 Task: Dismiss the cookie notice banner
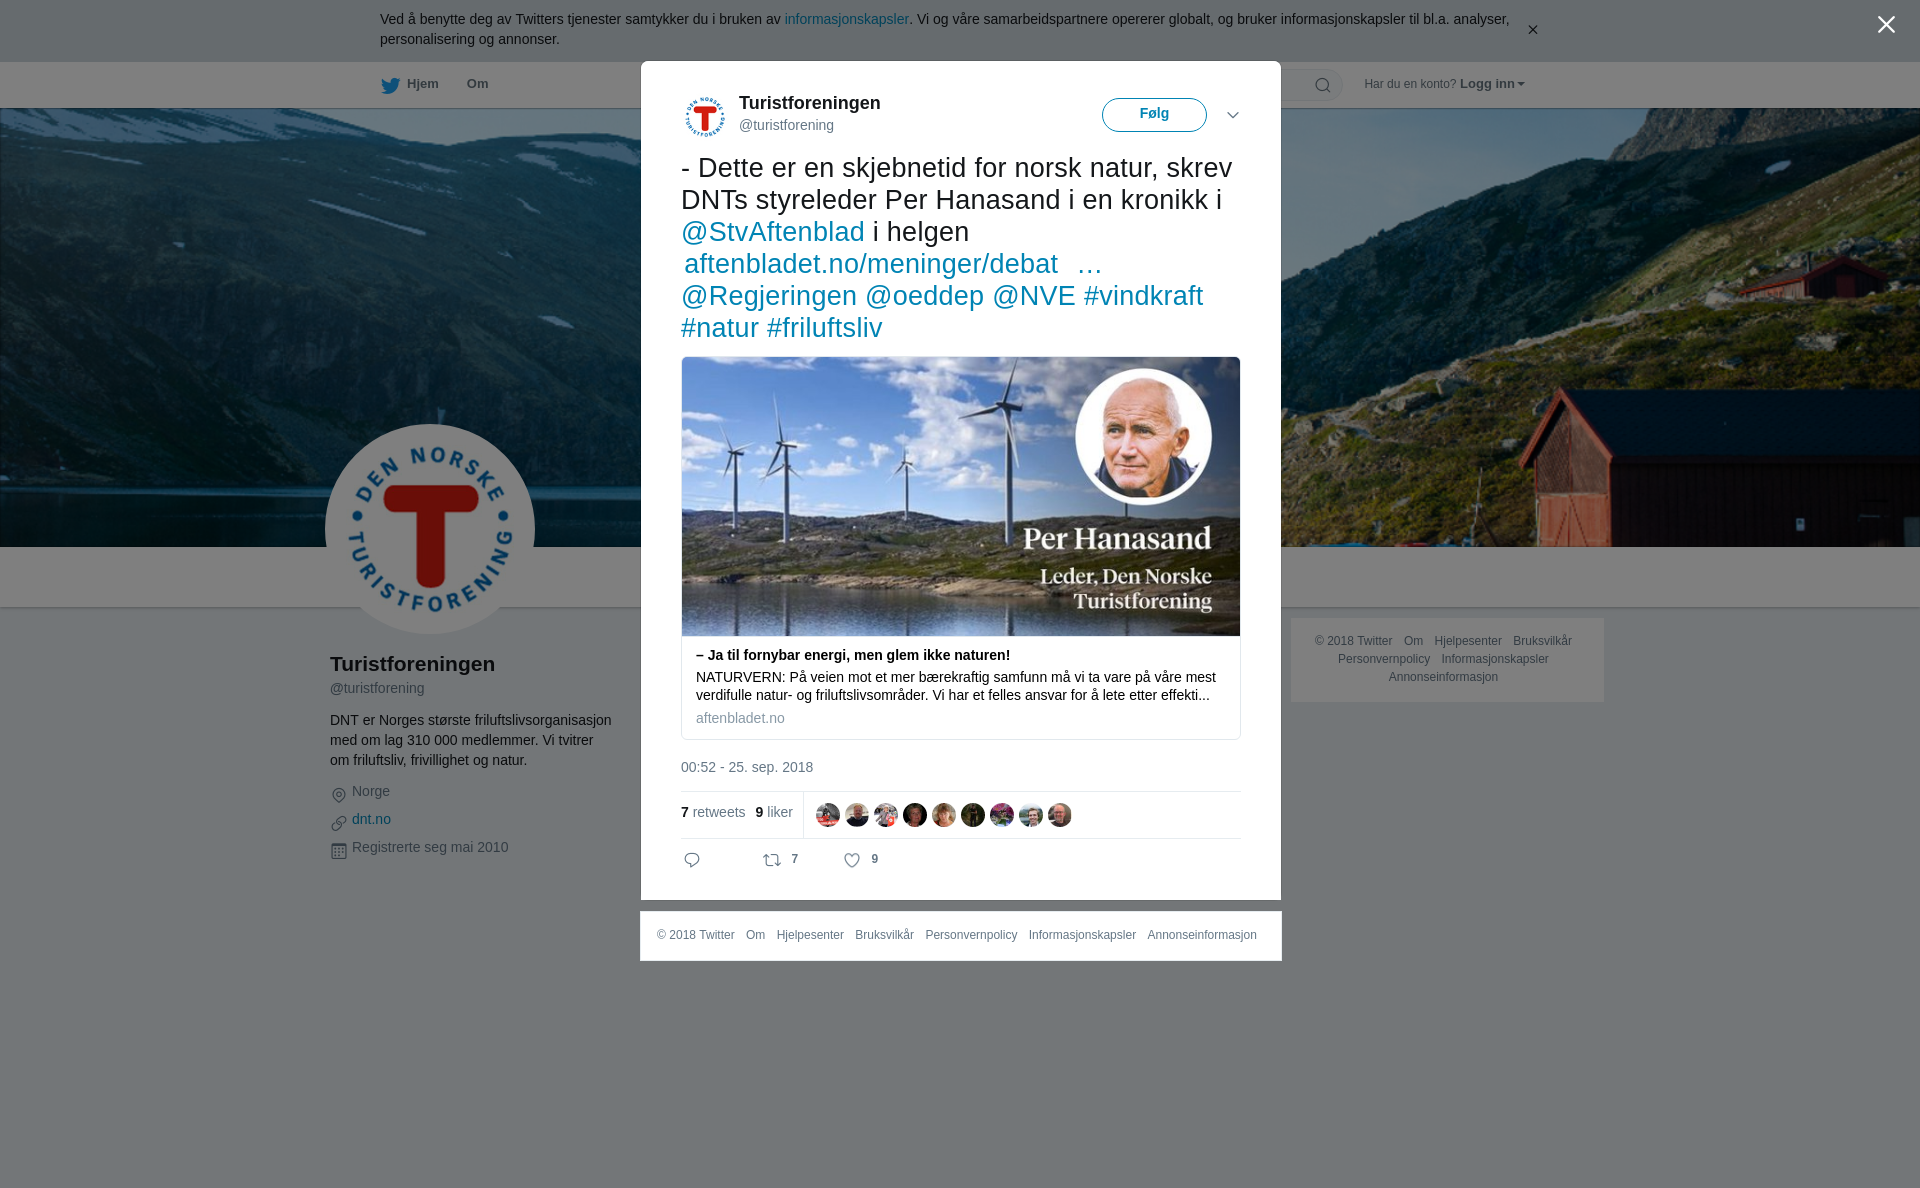pyautogui.click(x=1532, y=30)
